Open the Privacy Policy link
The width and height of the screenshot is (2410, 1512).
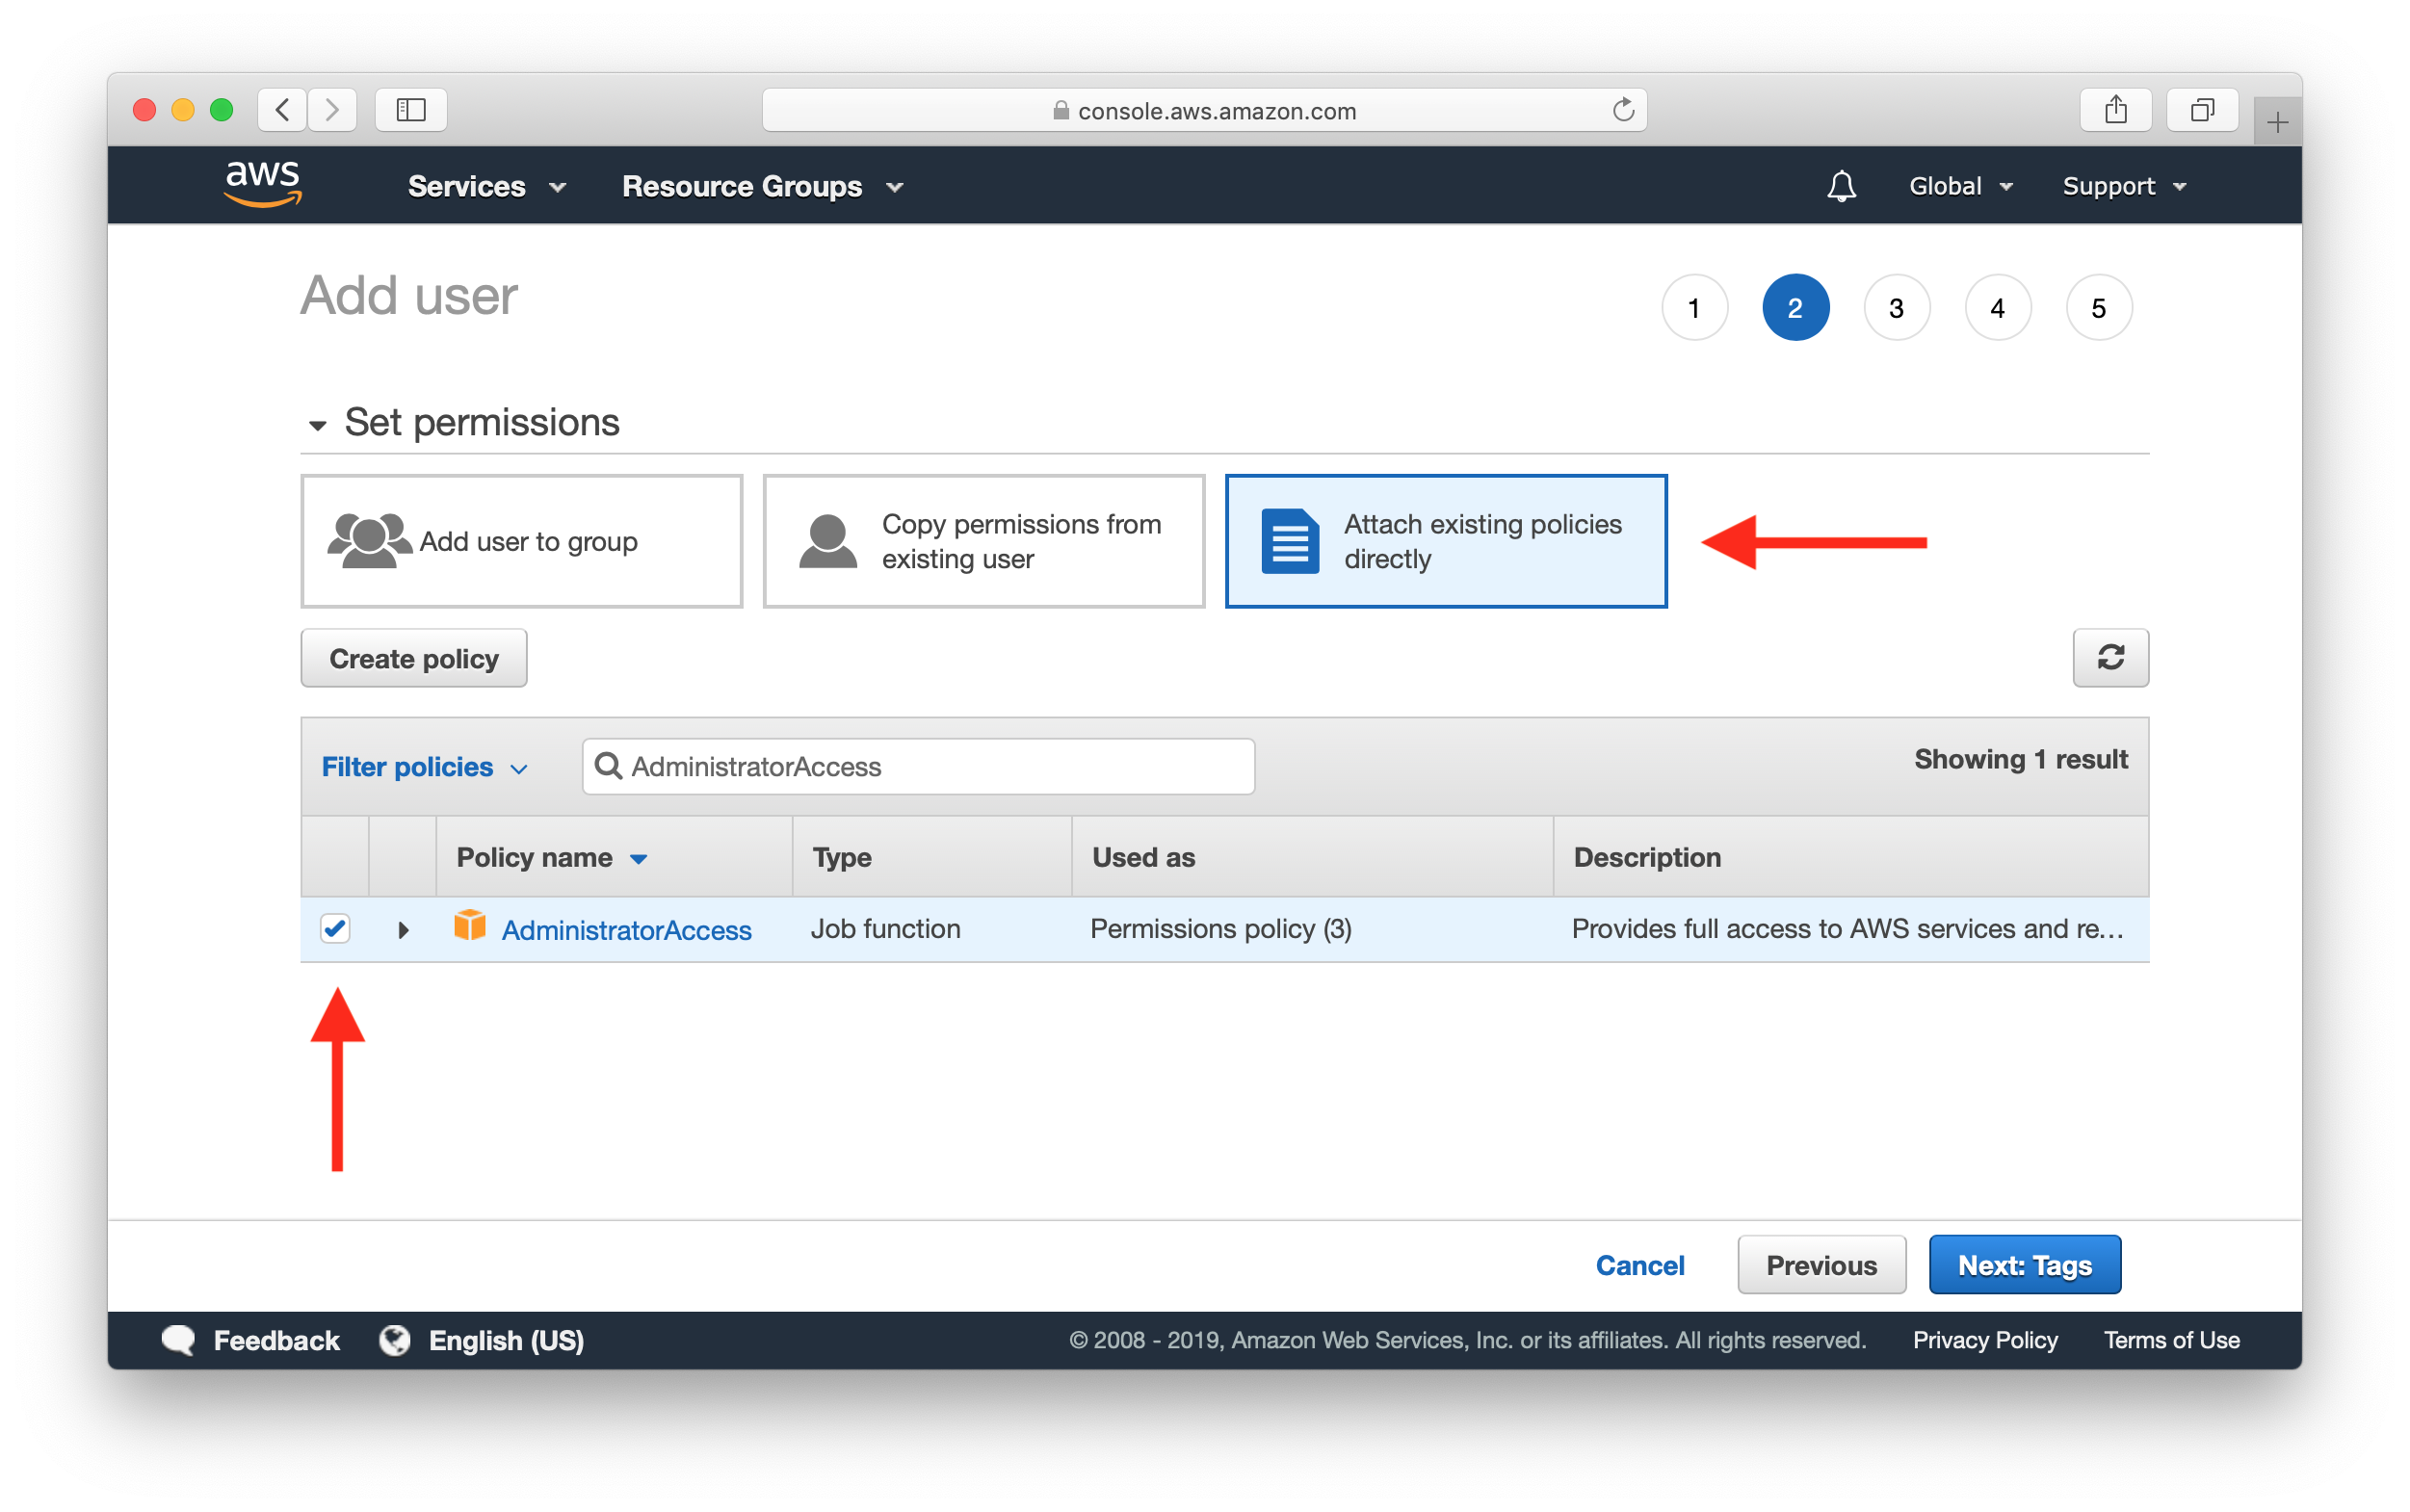point(1985,1340)
